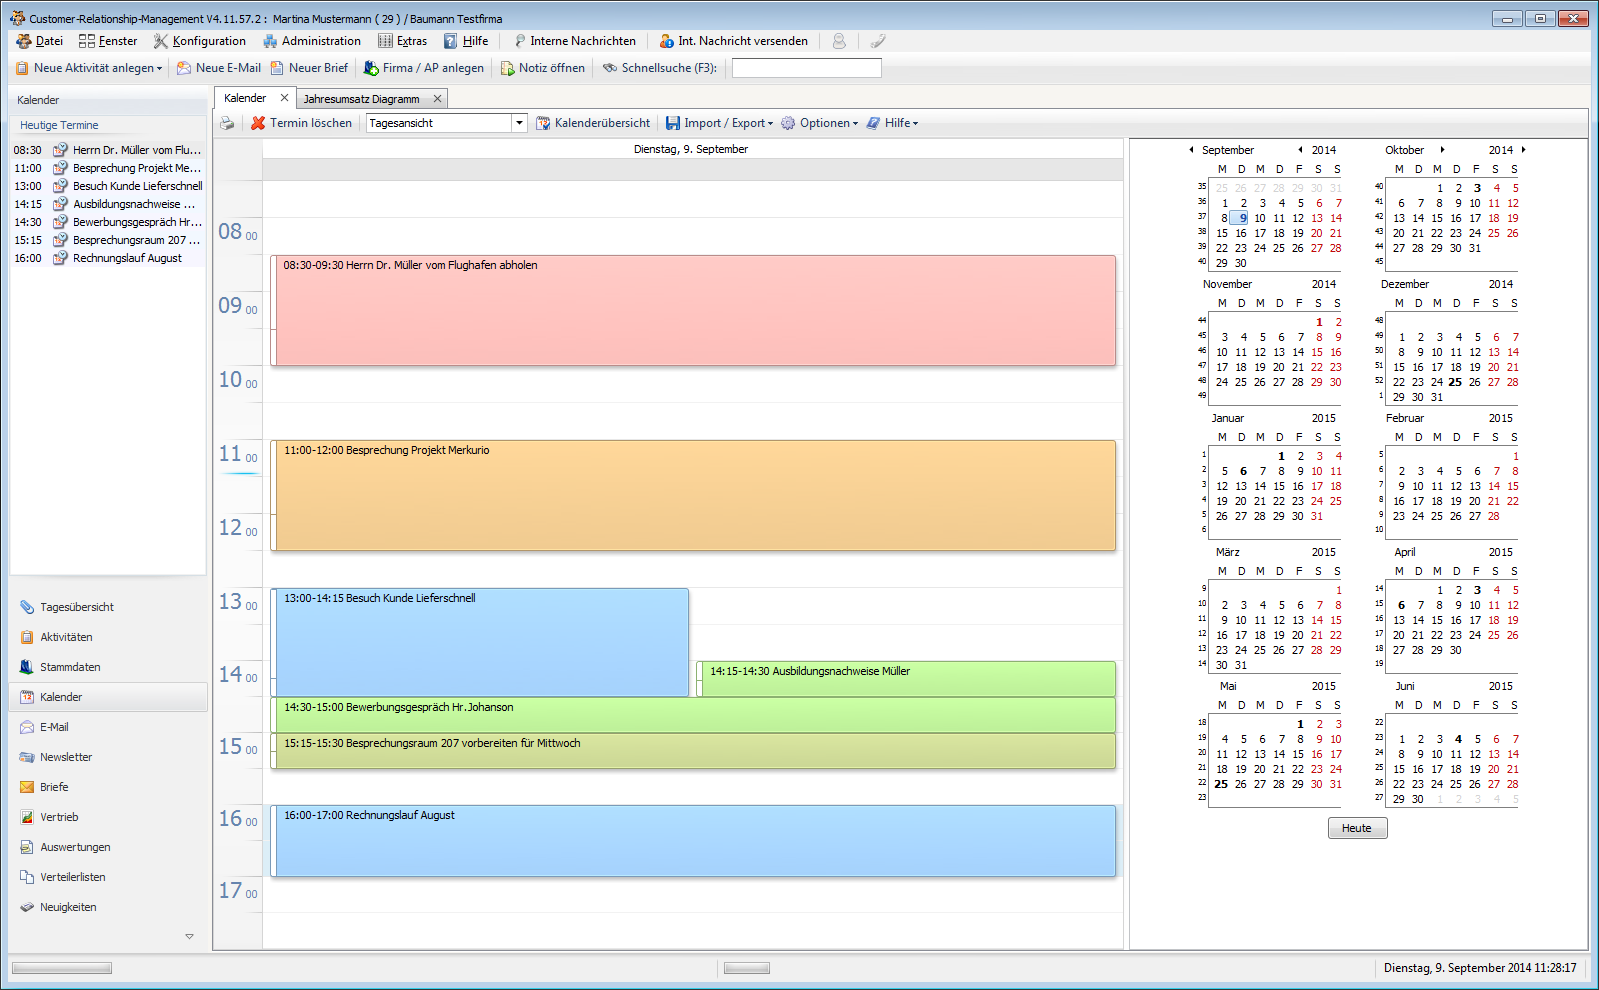Click the wrench icon in the menu bar

[877, 41]
